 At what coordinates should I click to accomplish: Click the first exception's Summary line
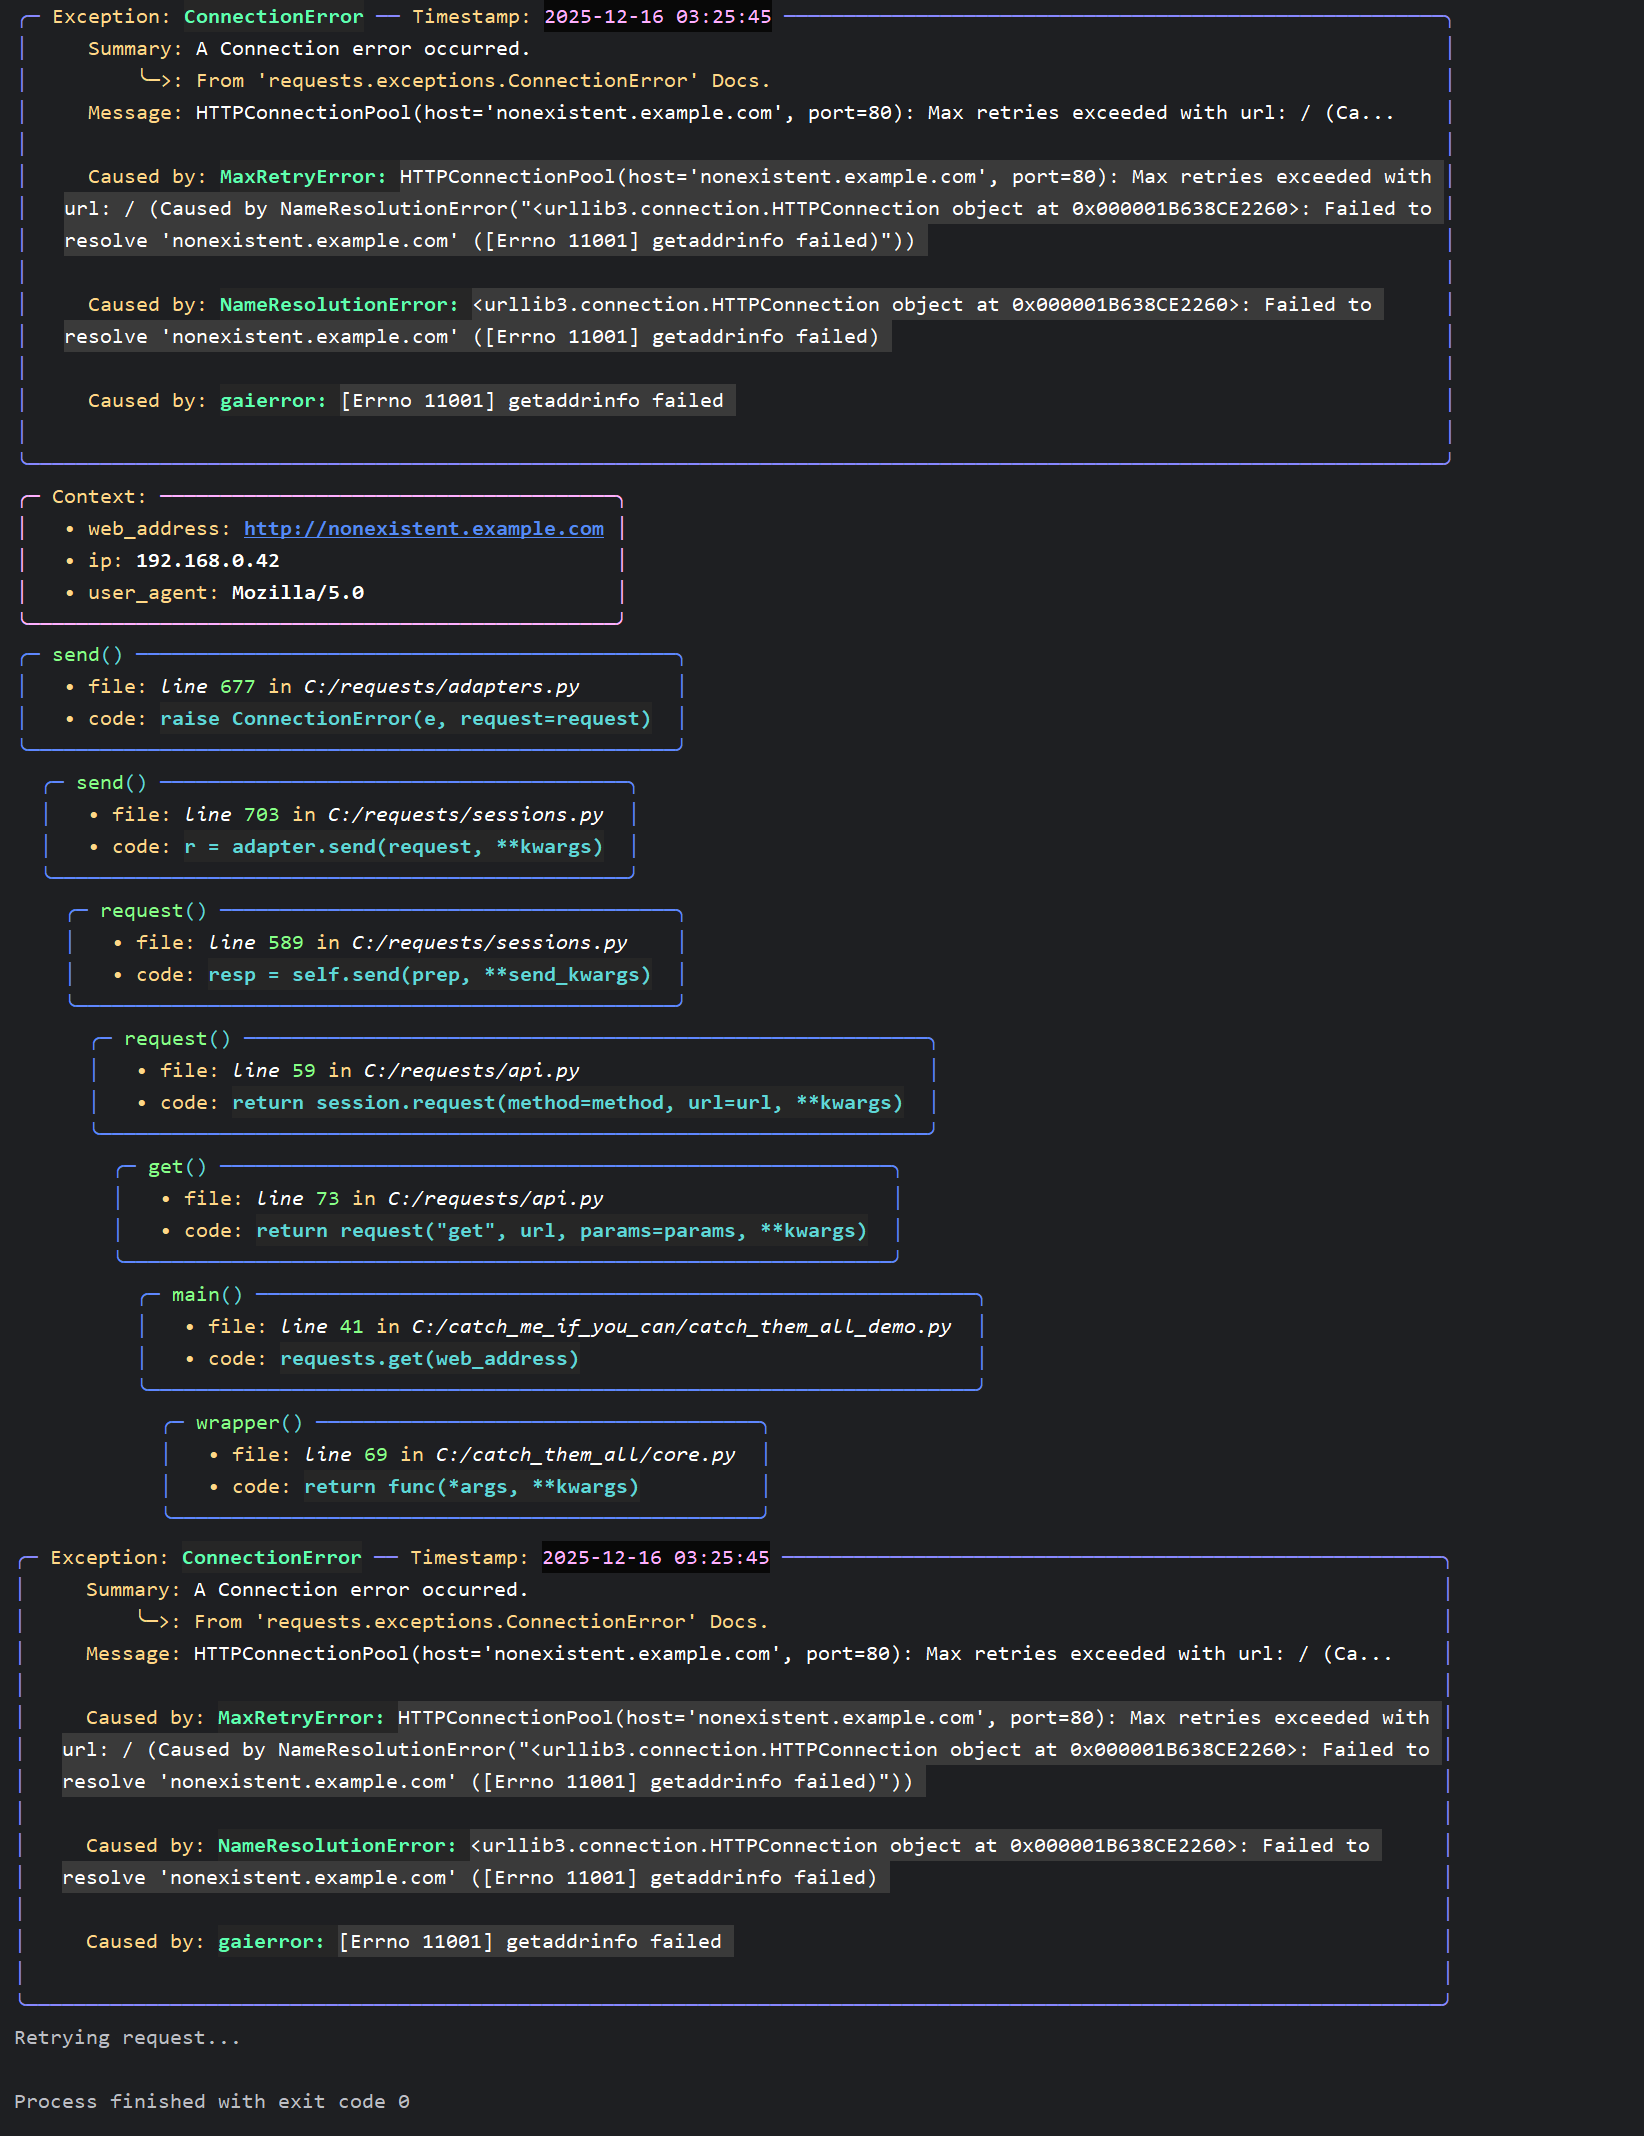click(x=309, y=49)
